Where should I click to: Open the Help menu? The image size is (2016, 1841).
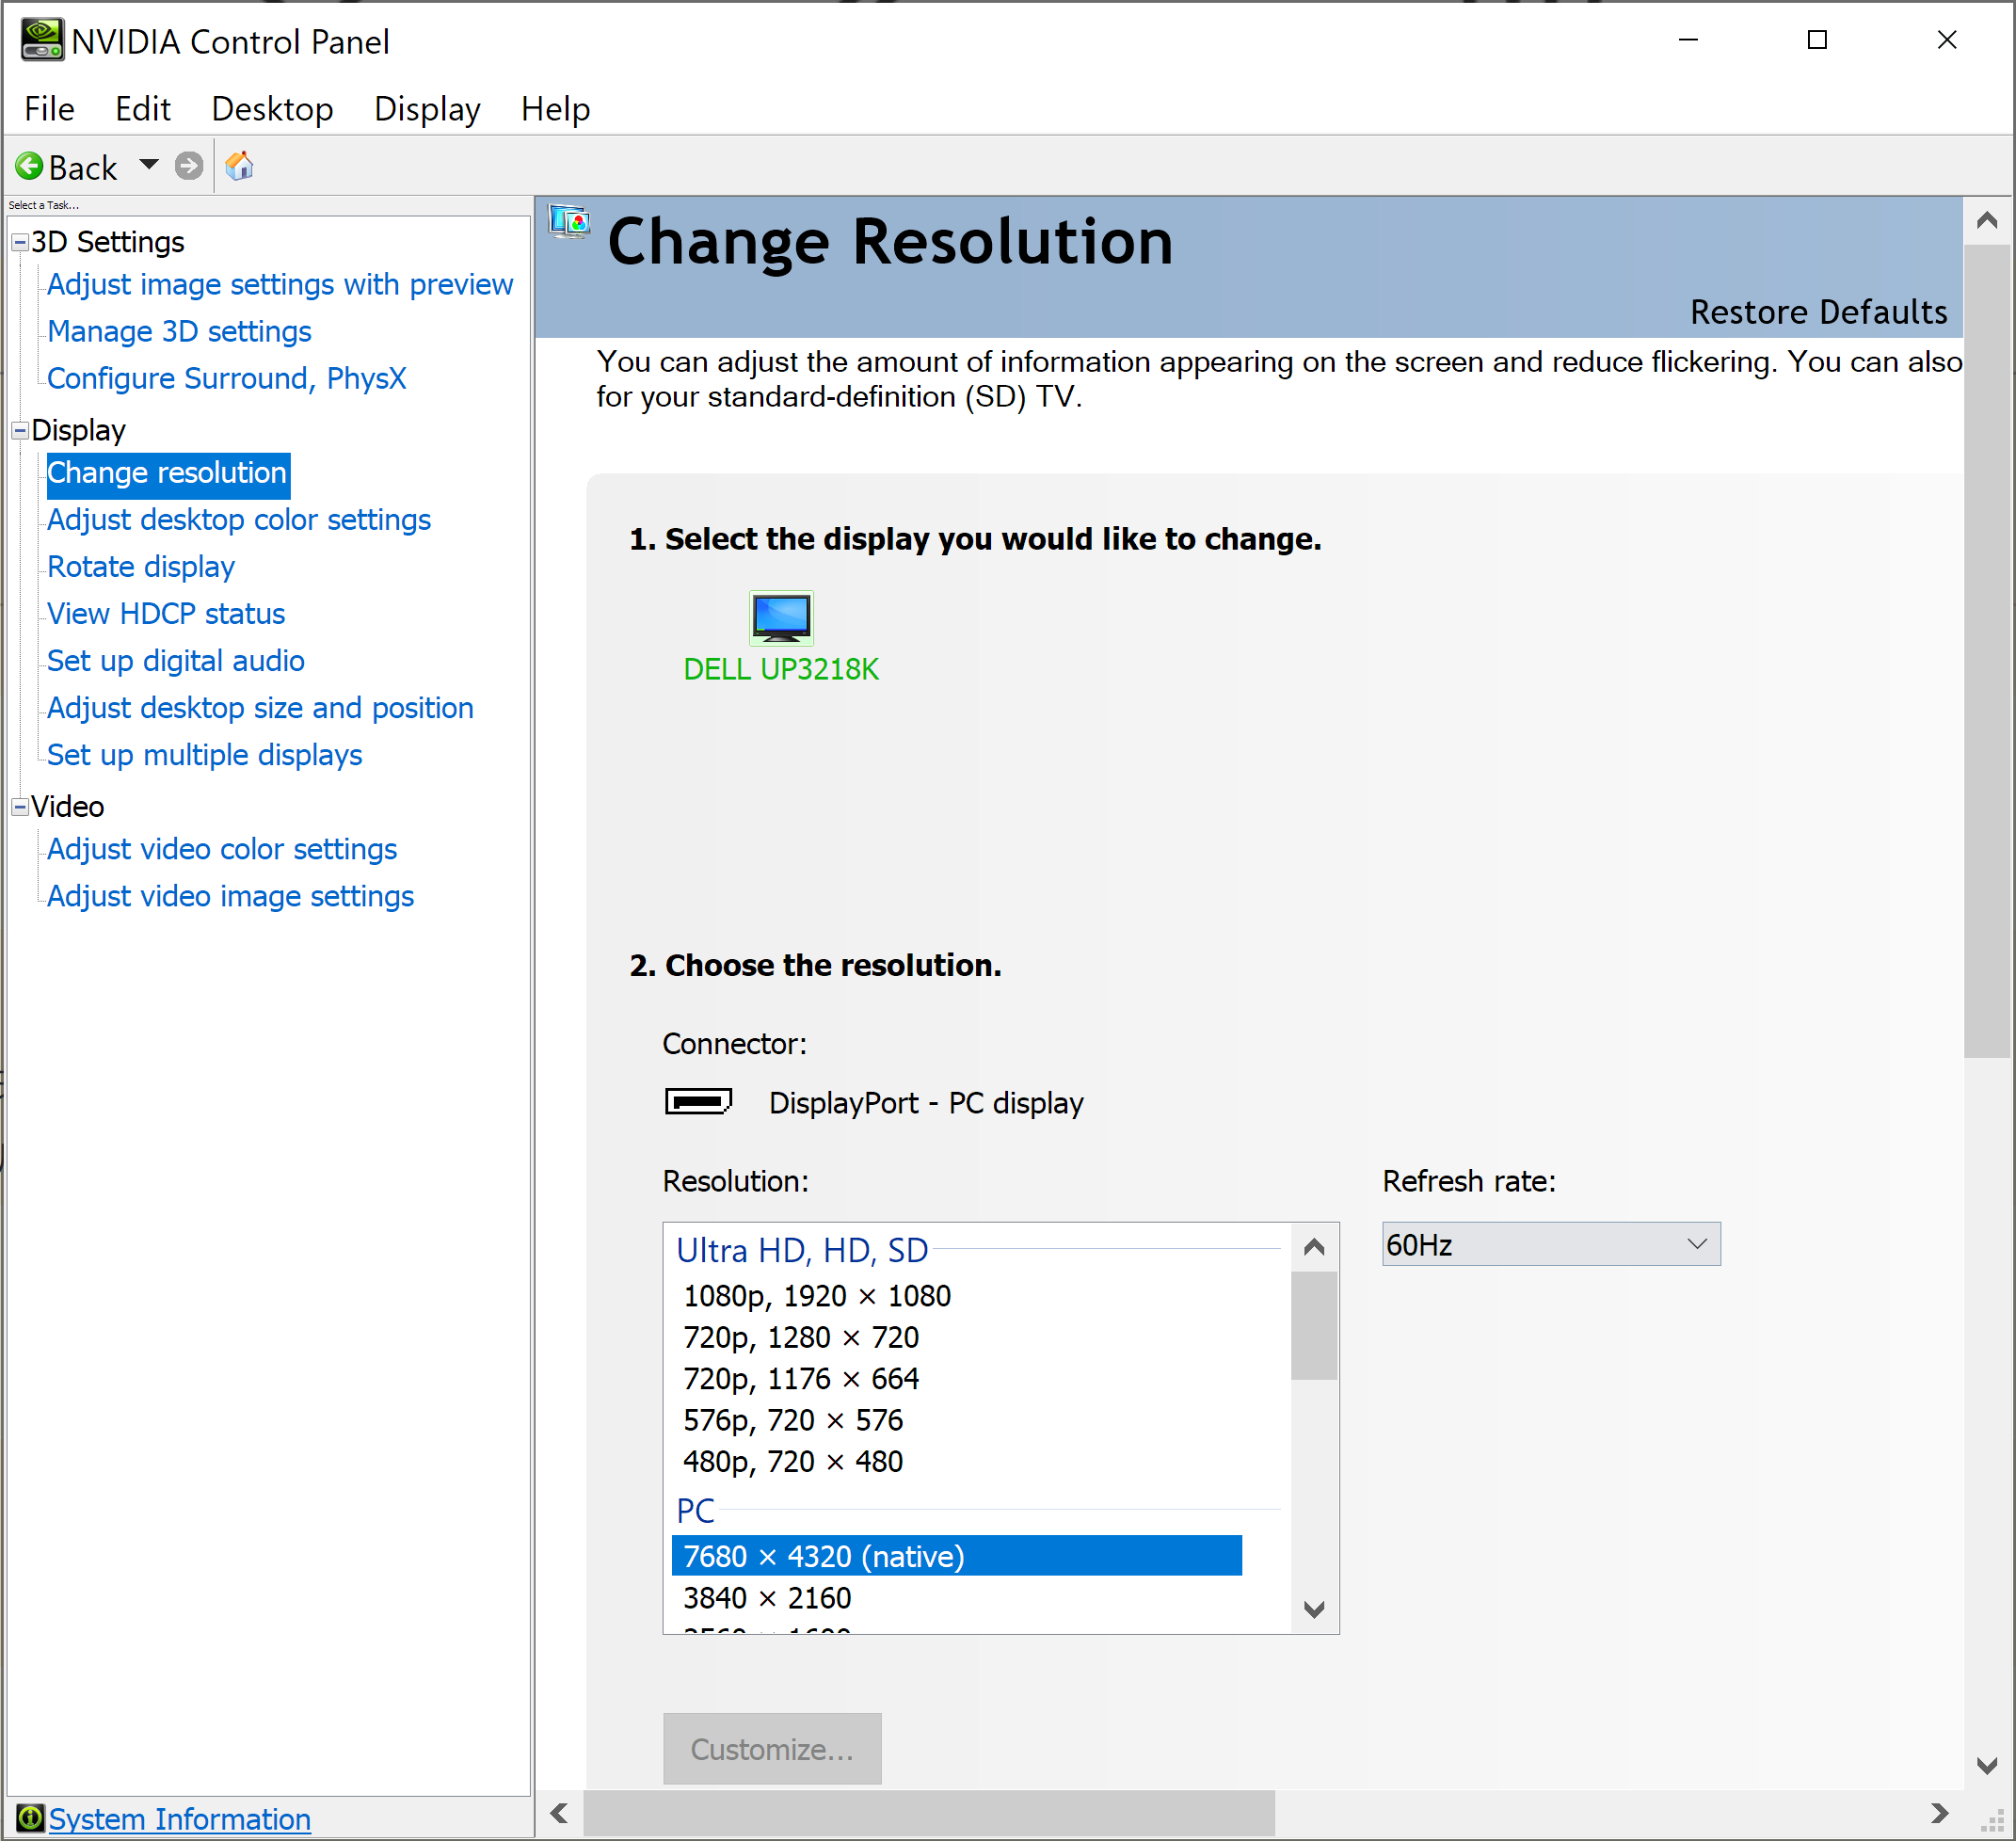[x=555, y=108]
